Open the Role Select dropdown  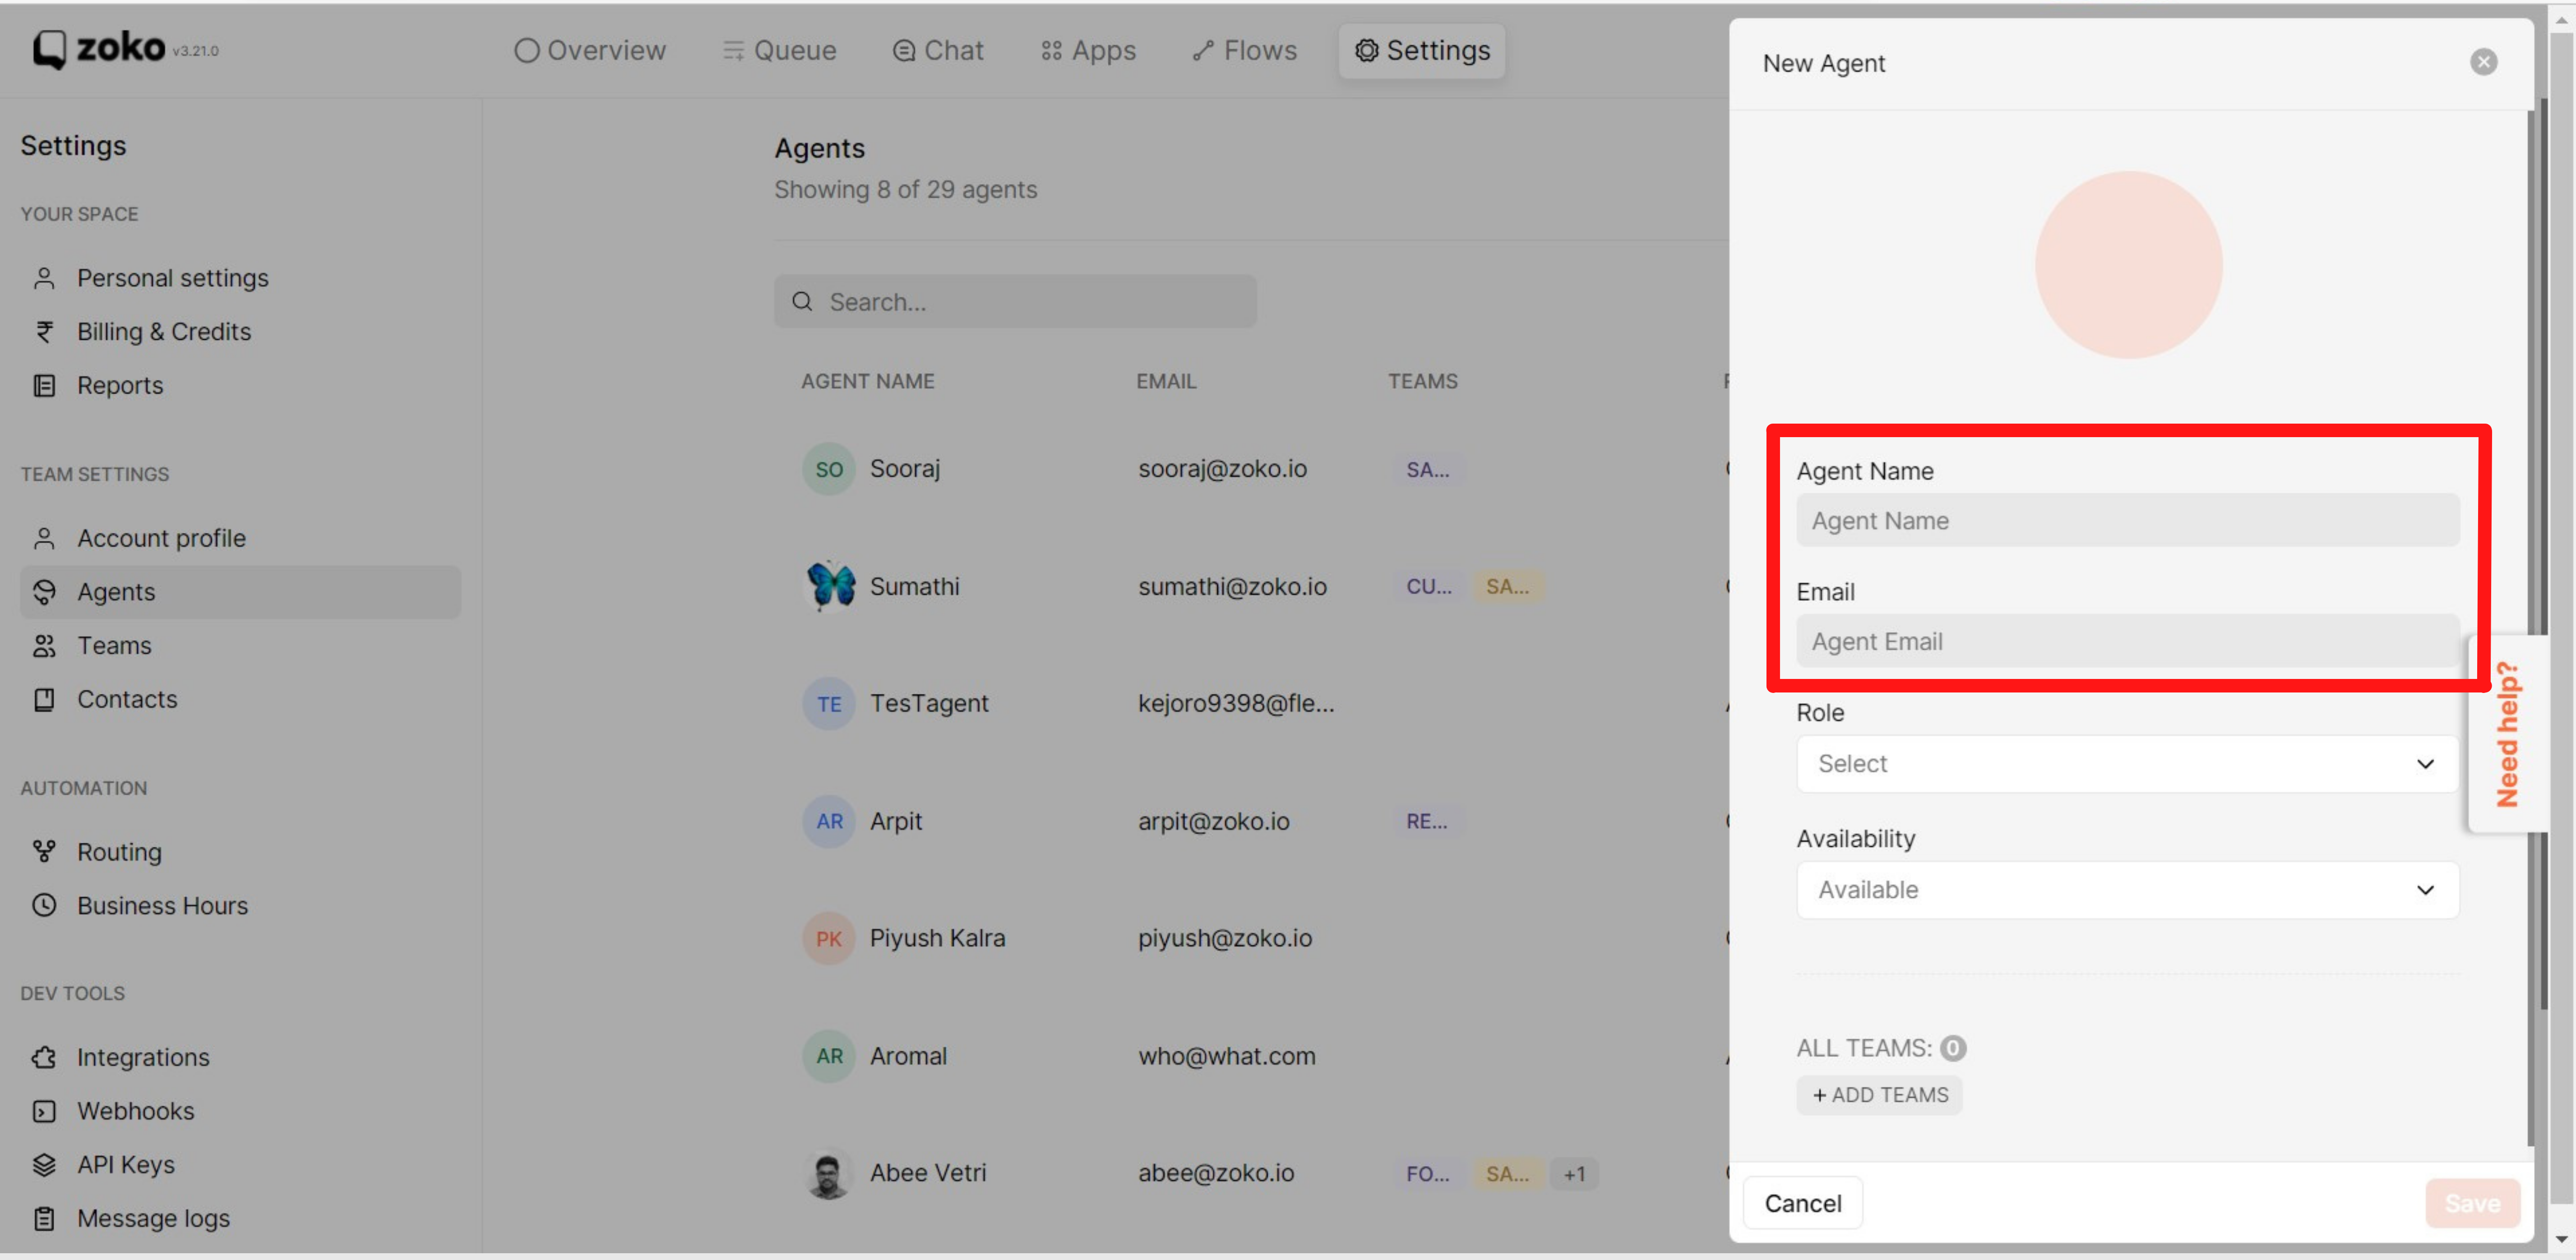pos(2127,764)
